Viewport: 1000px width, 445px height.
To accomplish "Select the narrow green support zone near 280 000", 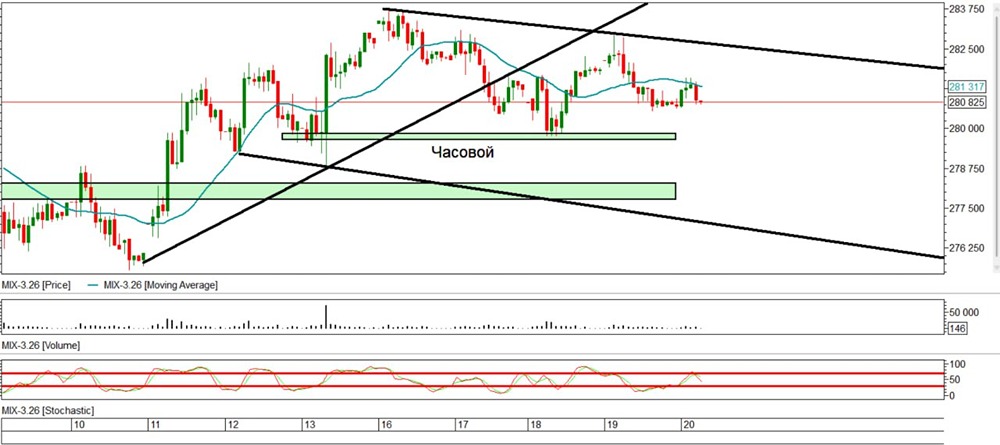I will (x=478, y=136).
